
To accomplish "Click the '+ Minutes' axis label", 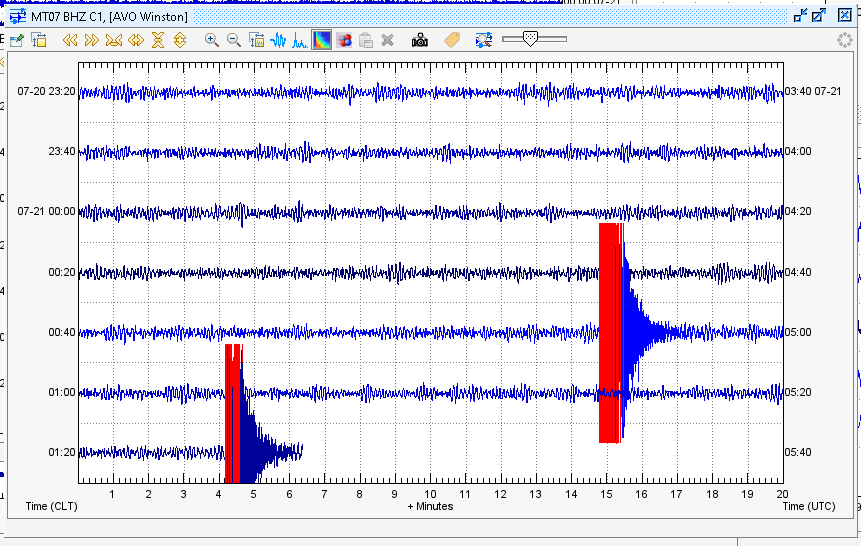I will [430, 506].
